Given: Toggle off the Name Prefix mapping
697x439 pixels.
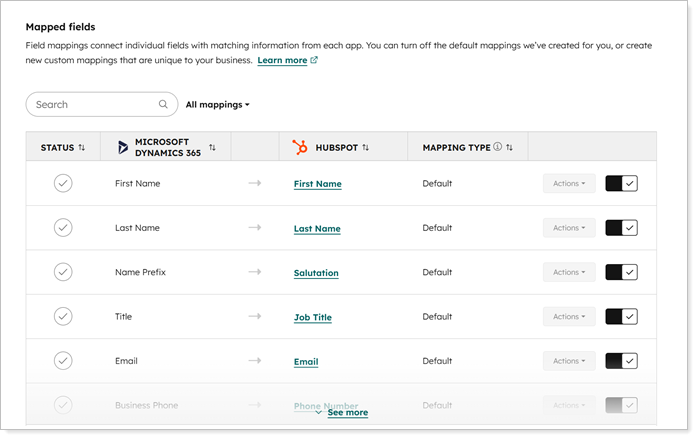Looking at the screenshot, I should coord(621,272).
